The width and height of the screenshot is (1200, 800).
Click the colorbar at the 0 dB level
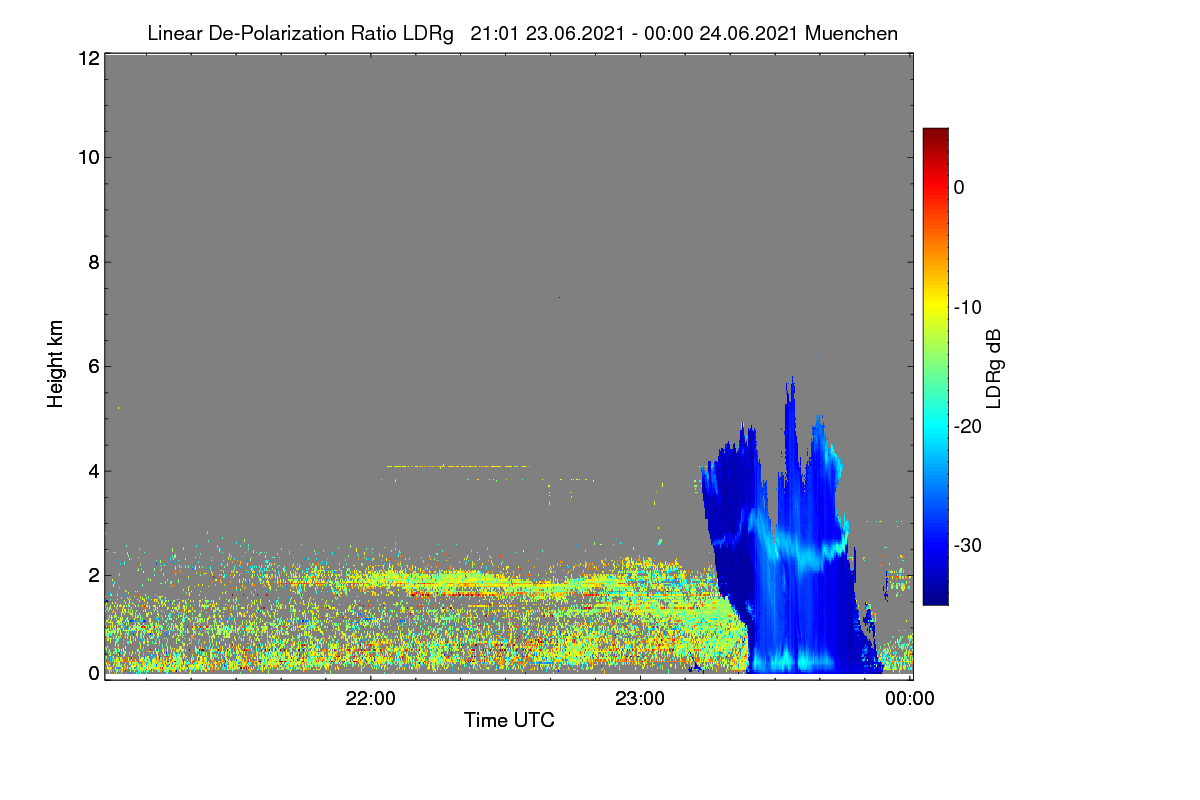[935, 187]
